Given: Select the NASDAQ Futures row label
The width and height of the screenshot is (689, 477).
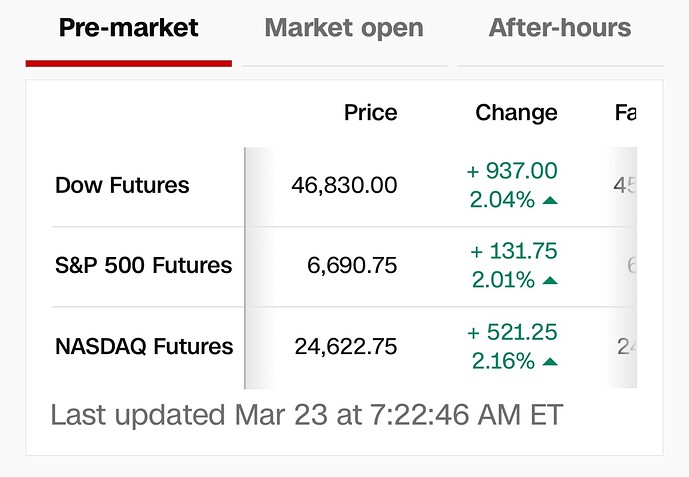Looking at the screenshot, I should point(144,347).
